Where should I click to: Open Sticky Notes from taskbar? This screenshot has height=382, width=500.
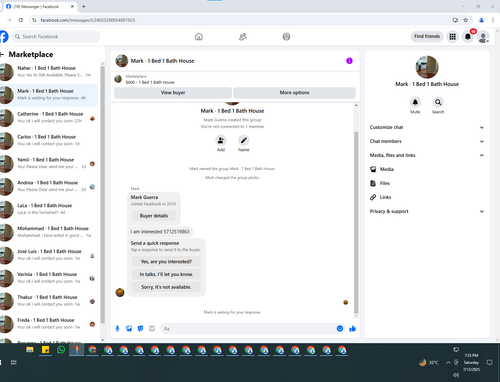tap(45, 350)
